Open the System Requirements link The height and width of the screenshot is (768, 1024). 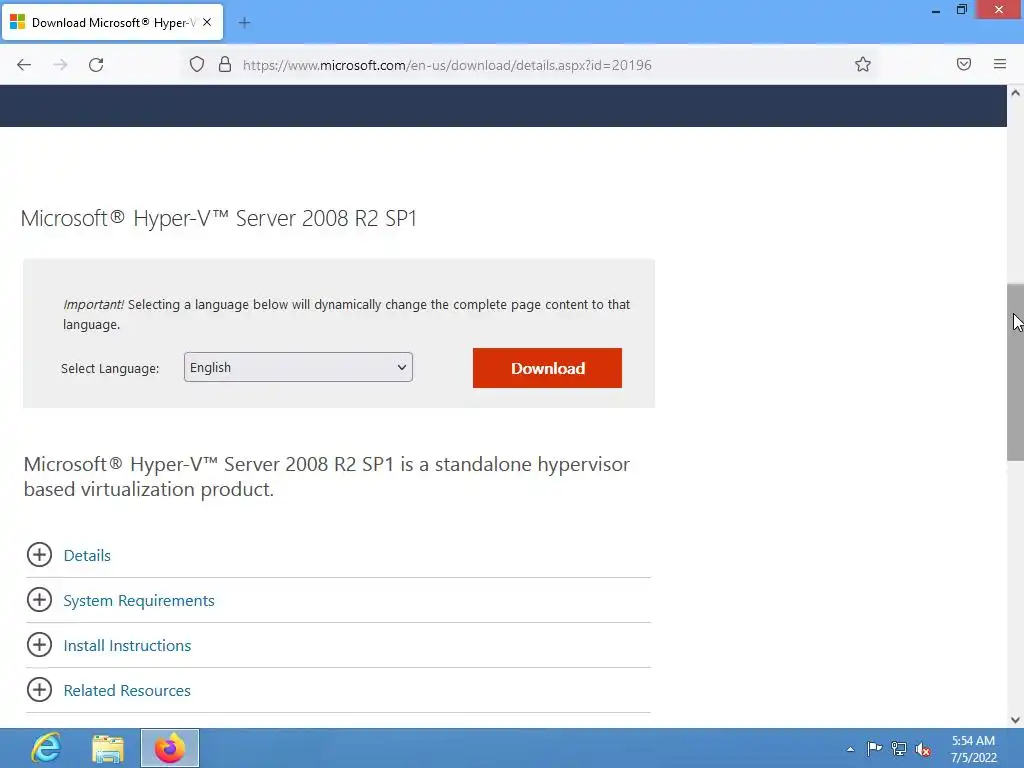[139, 600]
